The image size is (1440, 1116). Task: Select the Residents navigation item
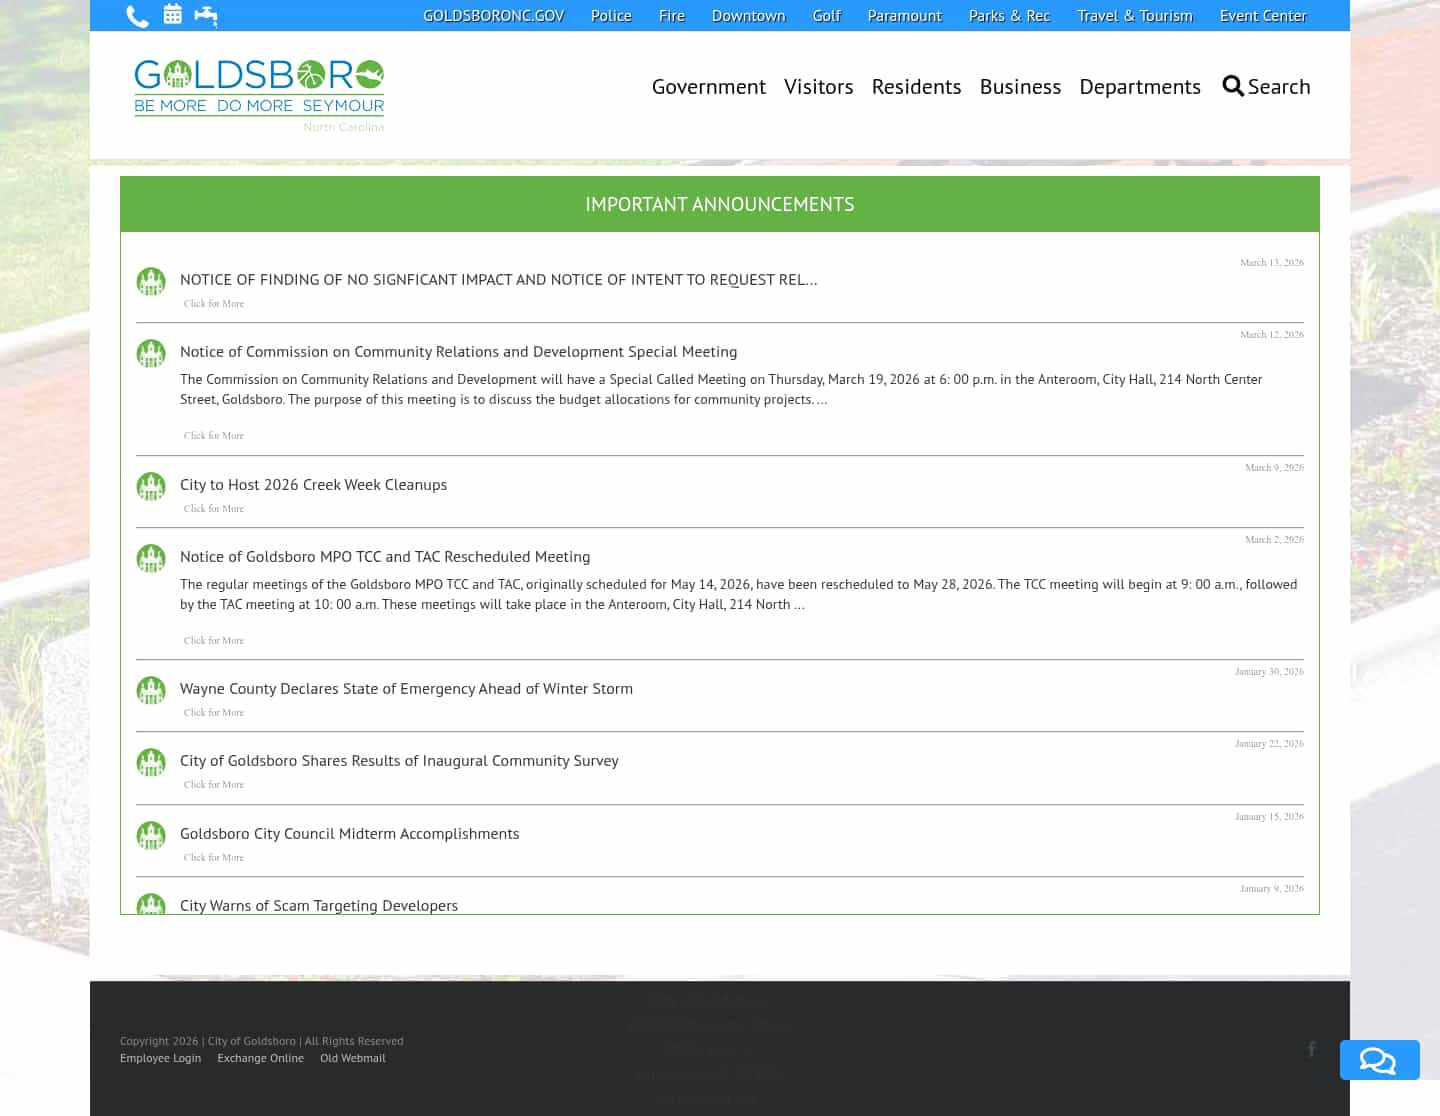(916, 86)
